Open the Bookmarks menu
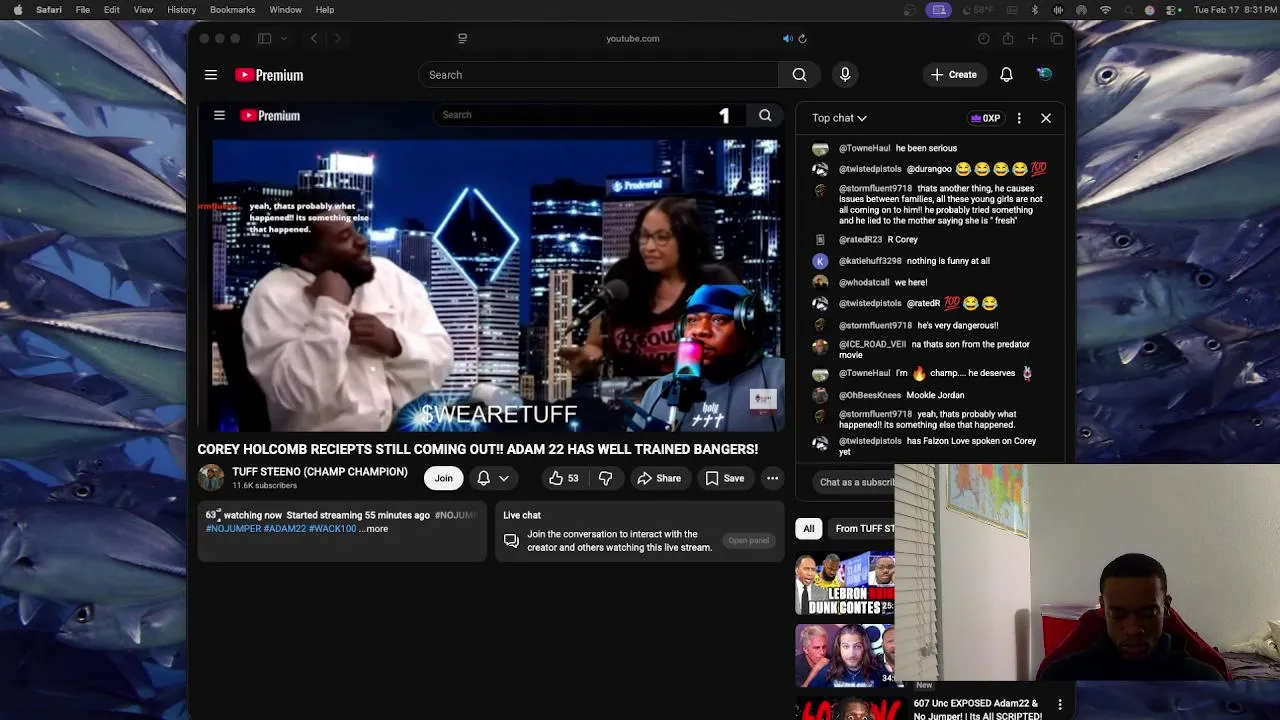Image resolution: width=1280 pixels, height=720 pixels. [232, 10]
